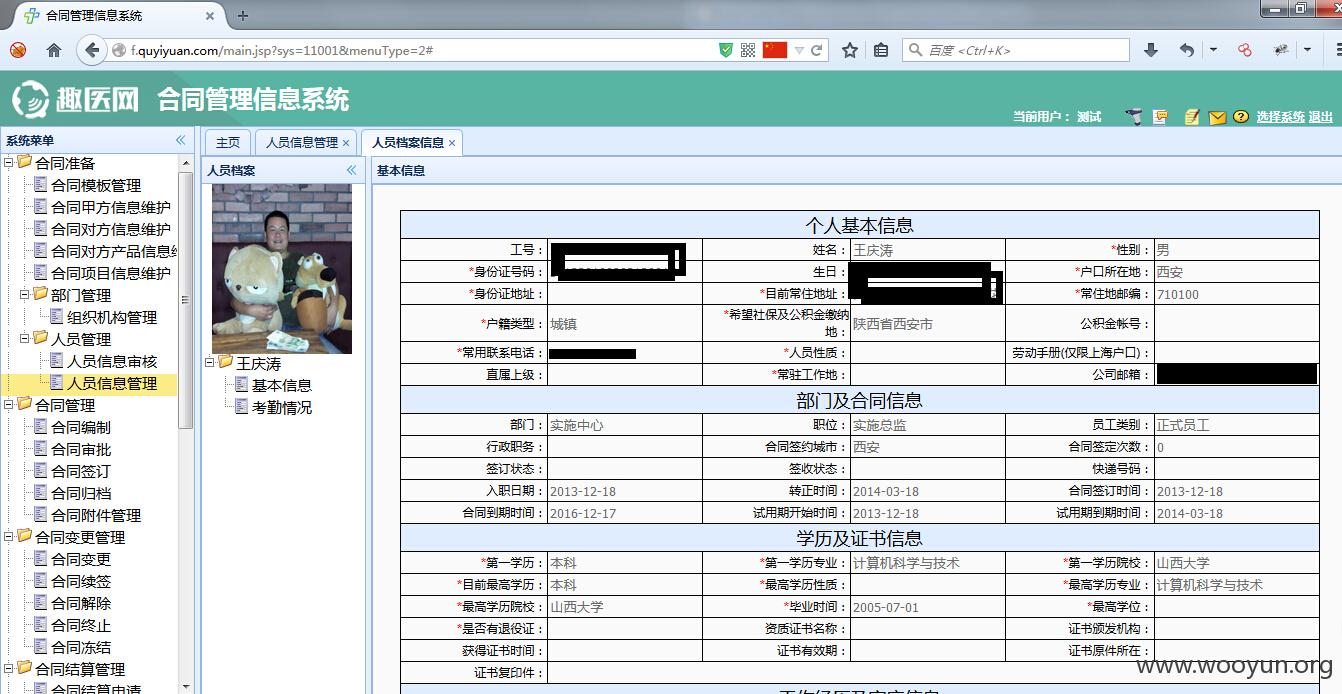Click the browser home icon
Viewport: 1342px width, 694px height.
click(54, 50)
